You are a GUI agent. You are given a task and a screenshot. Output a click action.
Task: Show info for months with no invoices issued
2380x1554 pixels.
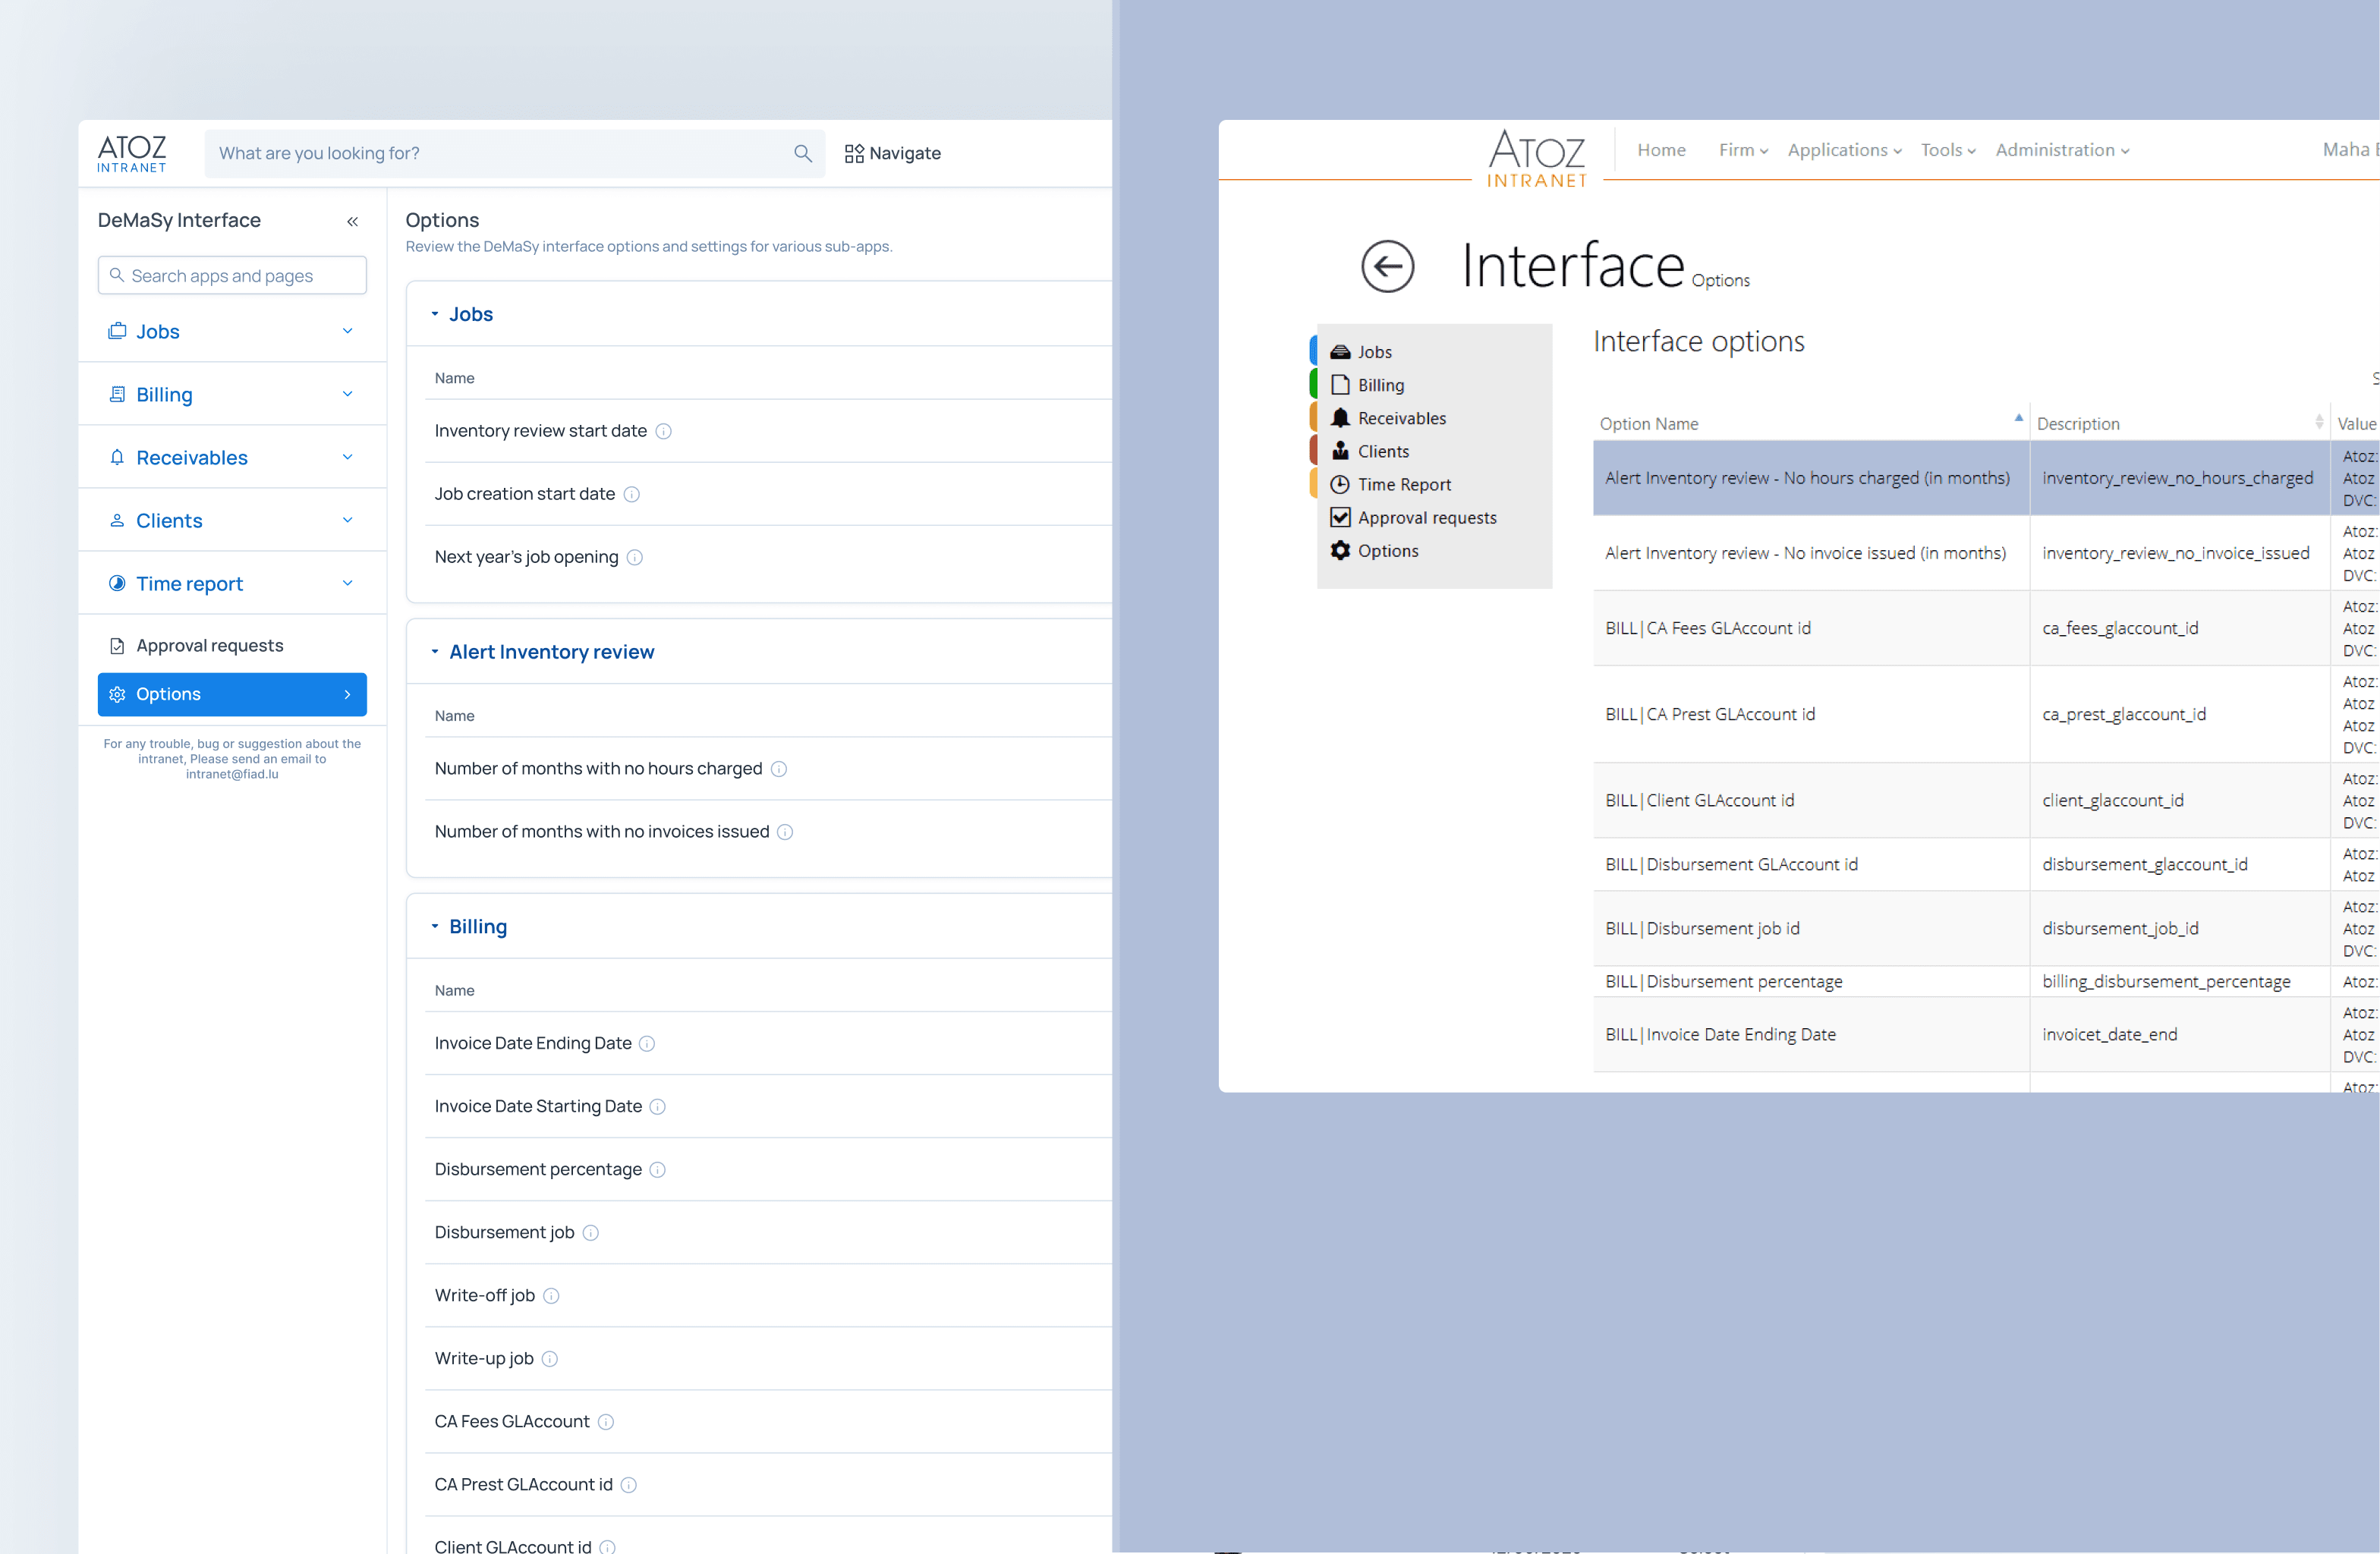coord(785,832)
